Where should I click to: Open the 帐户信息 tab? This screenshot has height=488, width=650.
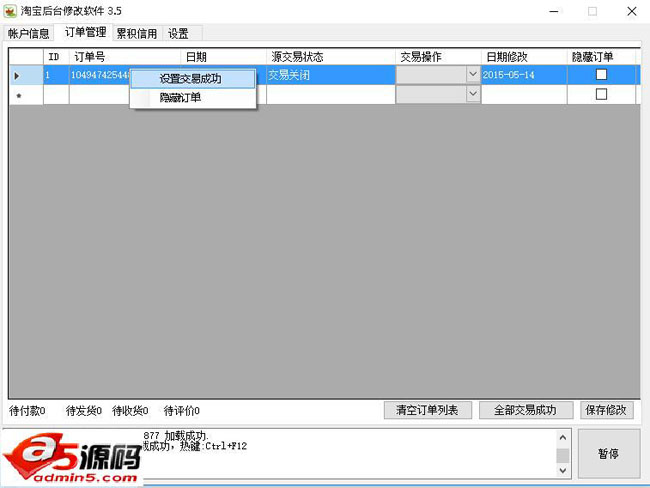(x=28, y=33)
